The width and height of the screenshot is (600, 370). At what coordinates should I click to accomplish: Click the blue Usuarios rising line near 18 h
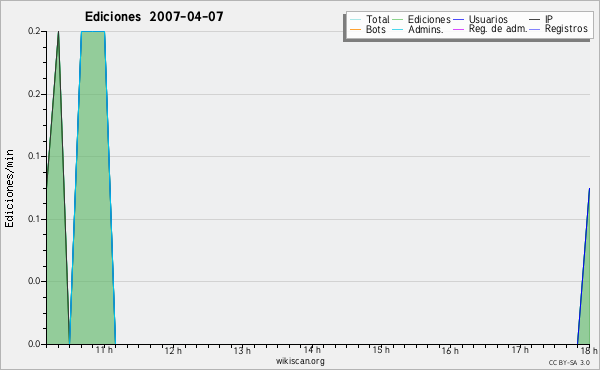584,266
